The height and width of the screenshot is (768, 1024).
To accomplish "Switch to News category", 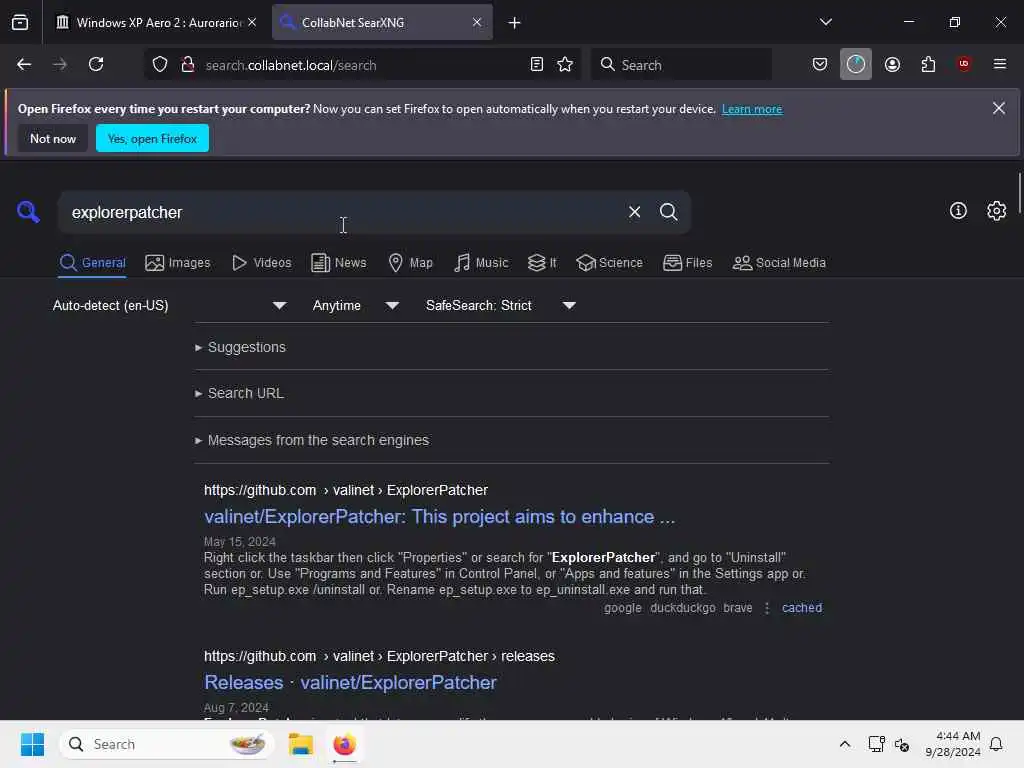I will click(339, 263).
